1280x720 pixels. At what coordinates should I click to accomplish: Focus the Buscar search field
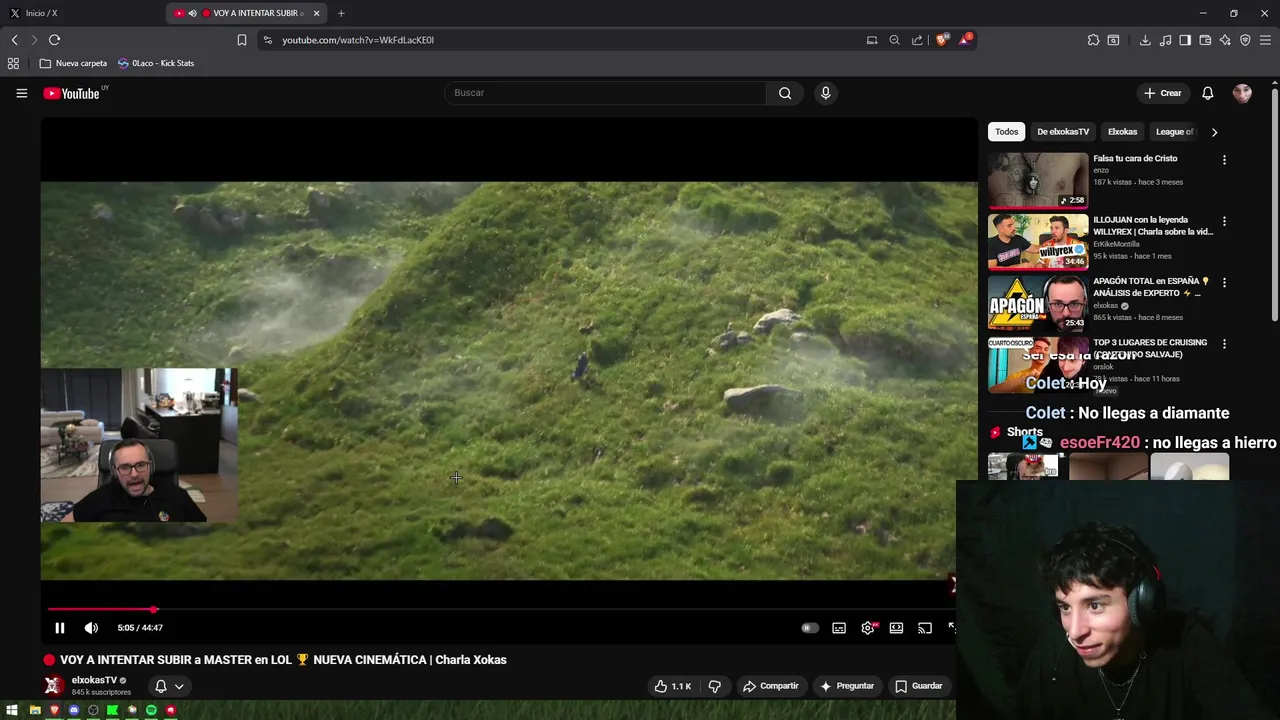click(605, 93)
